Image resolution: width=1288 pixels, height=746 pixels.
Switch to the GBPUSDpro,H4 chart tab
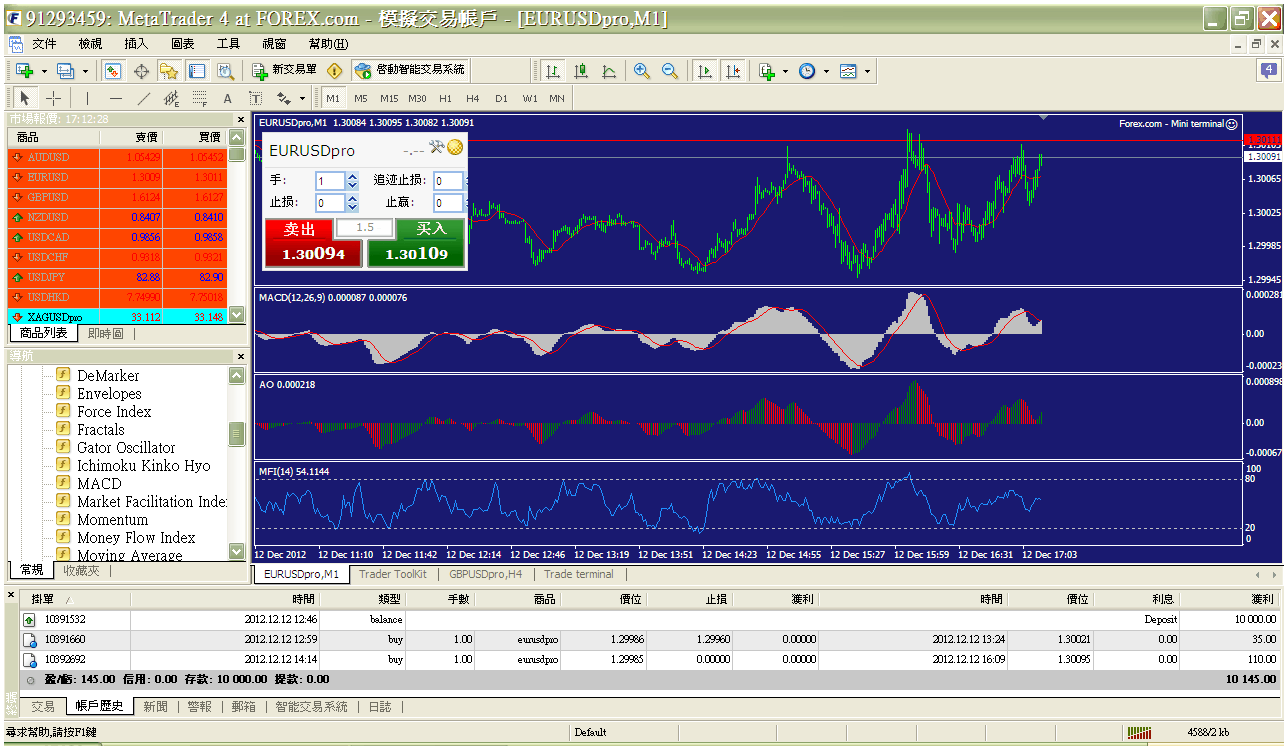point(485,574)
